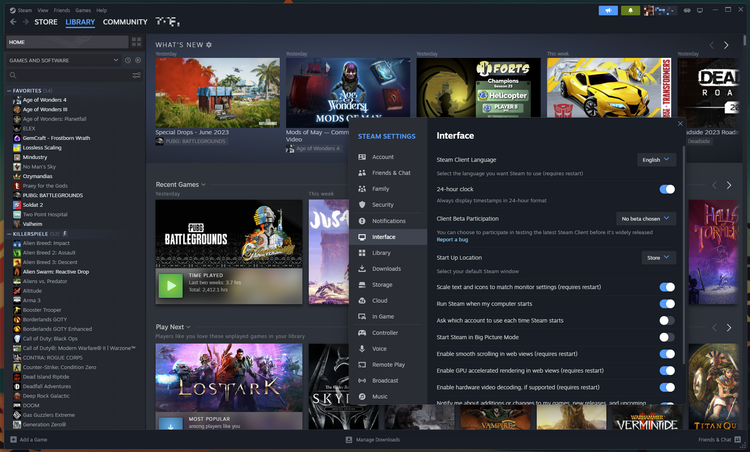This screenshot has width=750, height=452.
Task: Expand Games and Software filter dropdown
Action: (63, 60)
